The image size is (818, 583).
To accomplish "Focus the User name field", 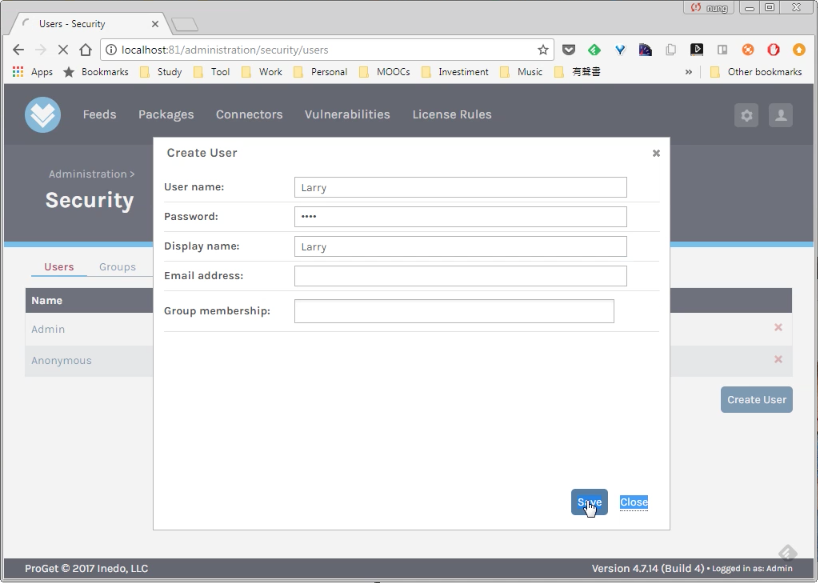I will 460,187.
